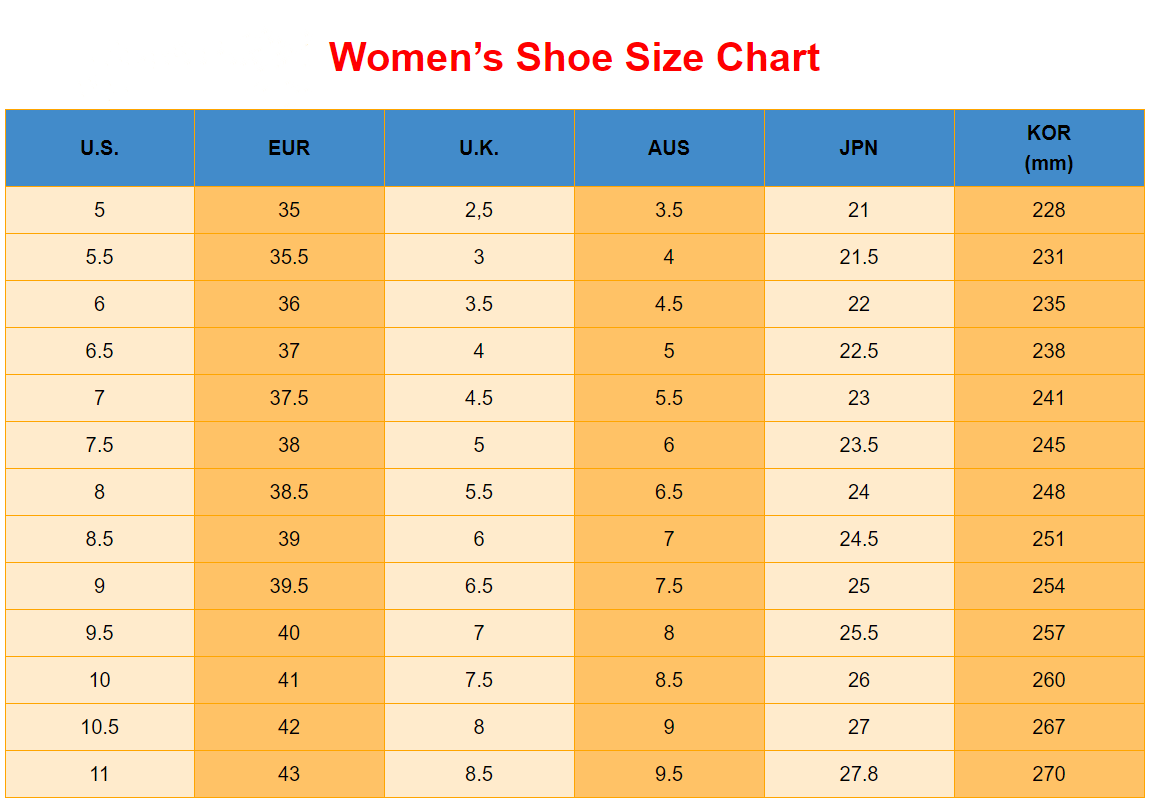Select the KOR 257 cell
The height and width of the screenshot is (803, 1153).
1049,633
